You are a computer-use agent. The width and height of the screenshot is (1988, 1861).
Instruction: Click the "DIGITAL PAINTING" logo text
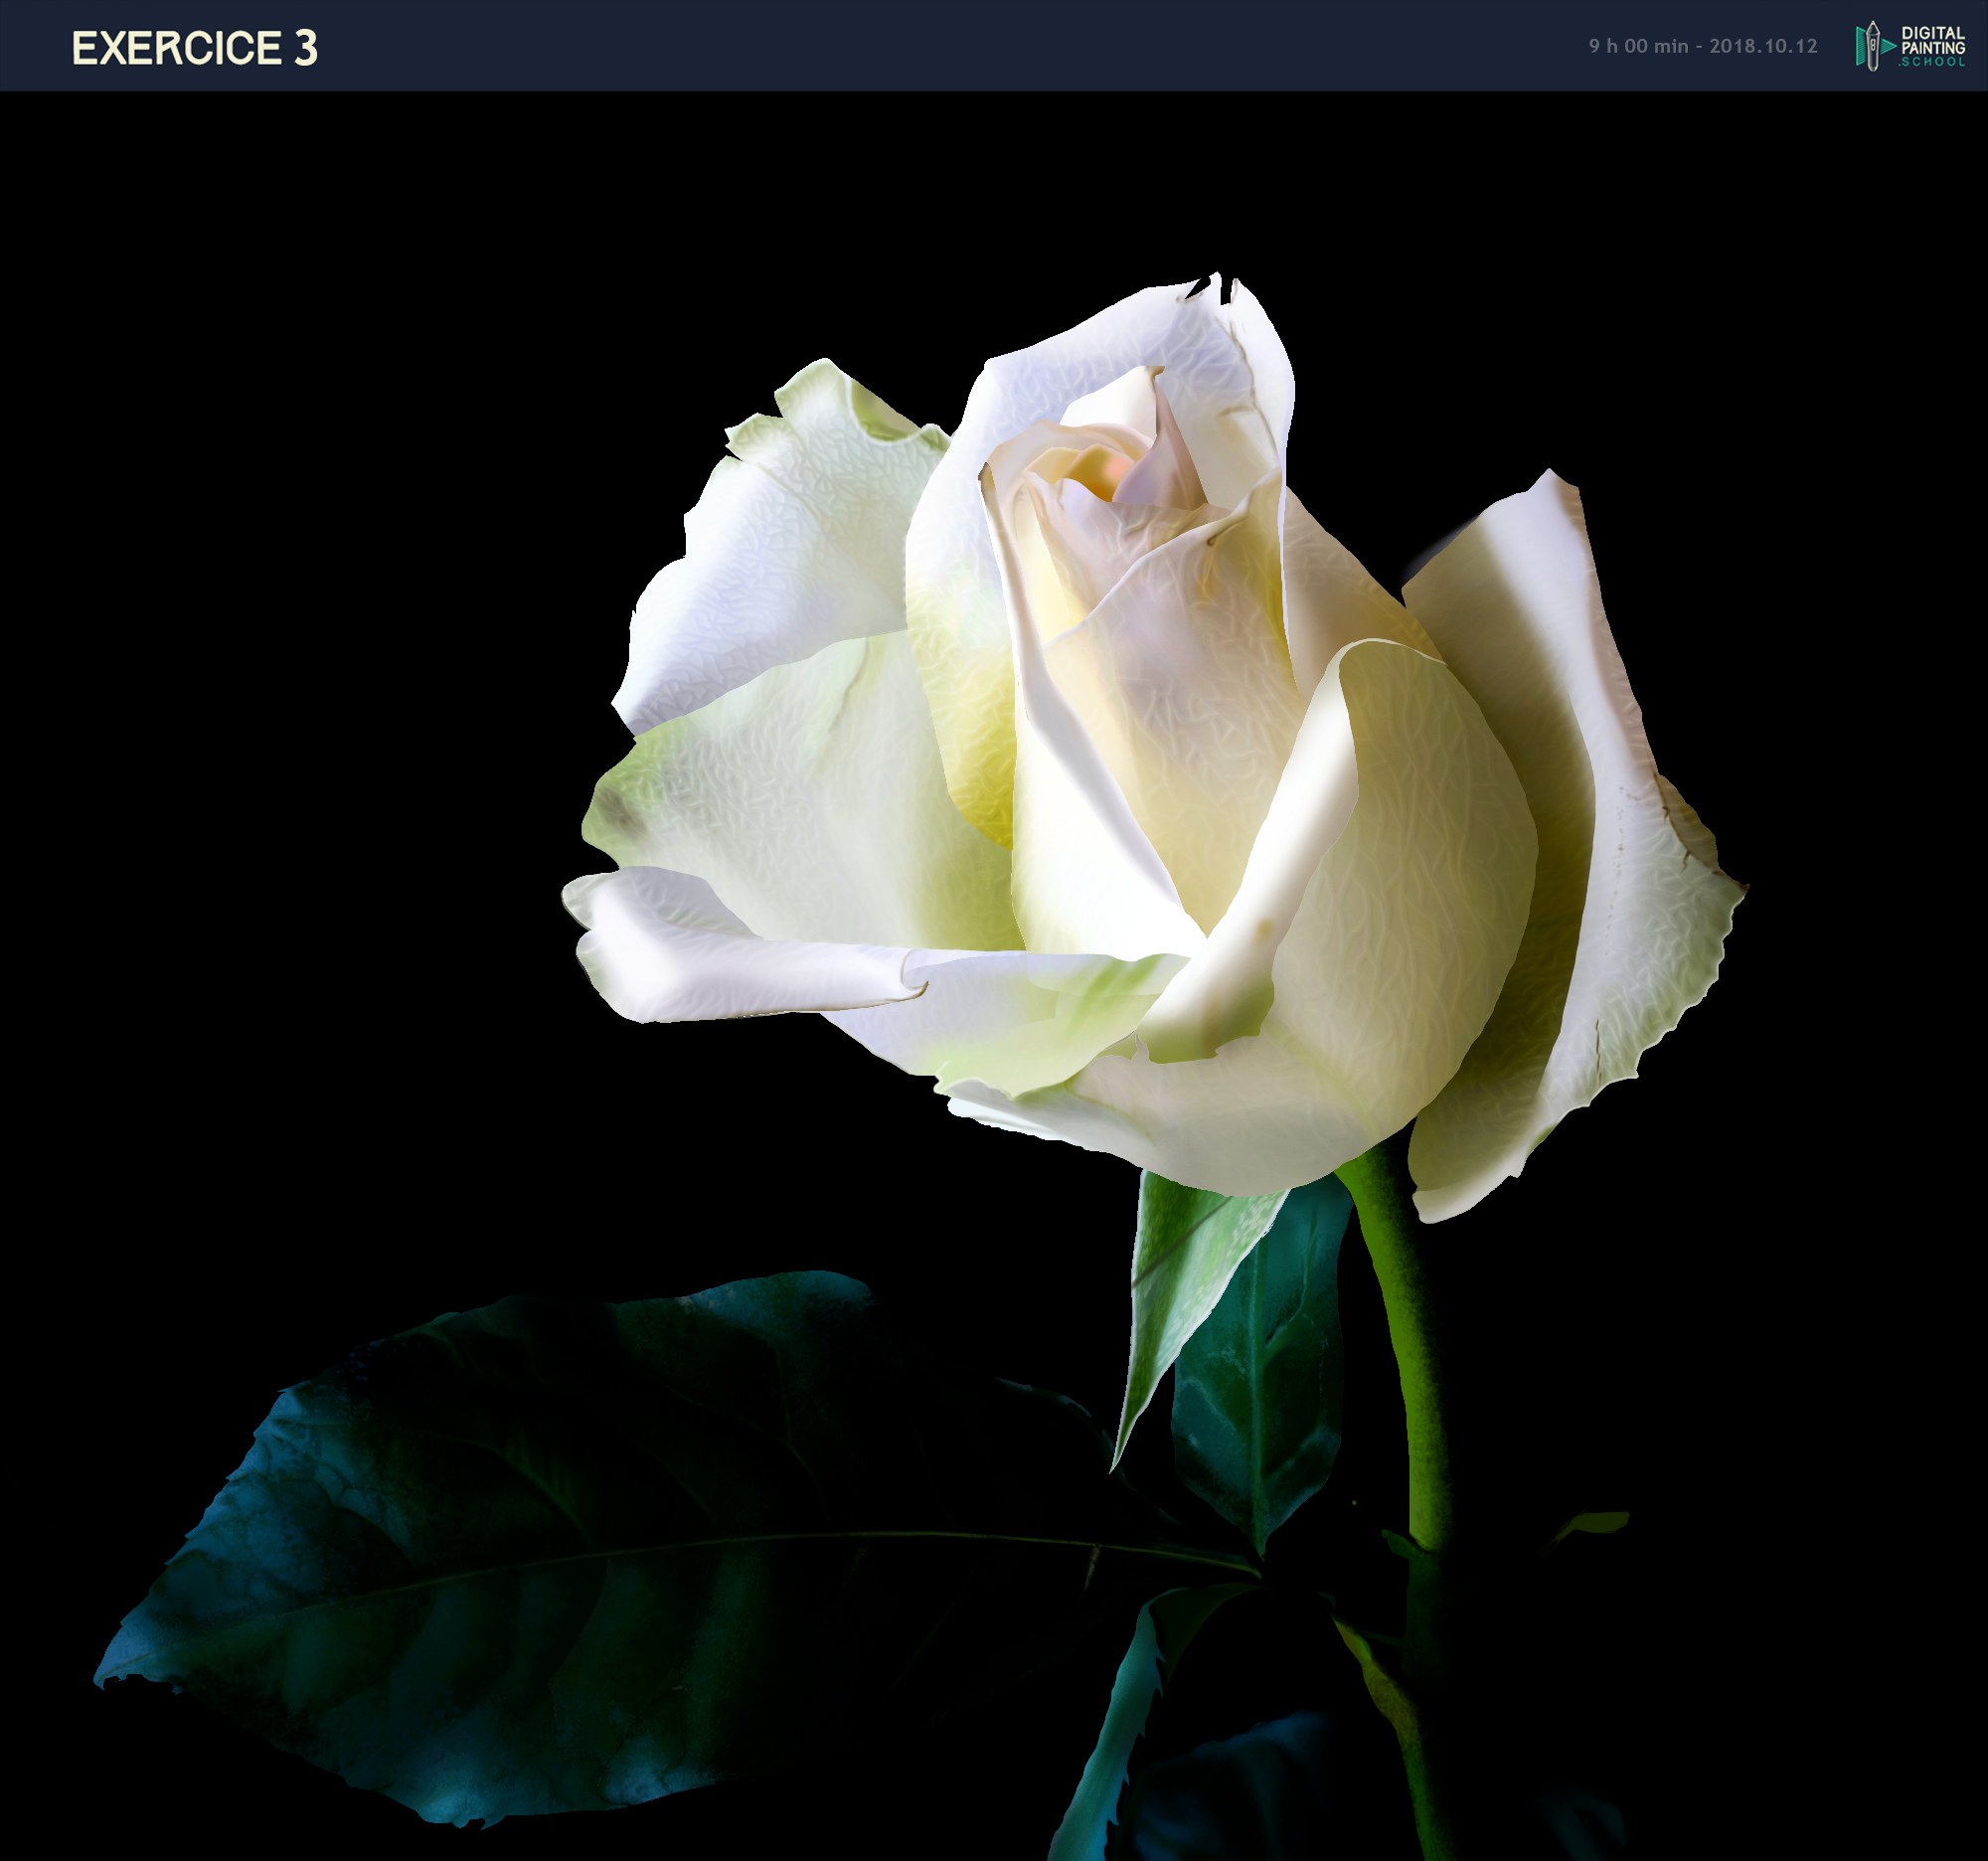point(1932,40)
